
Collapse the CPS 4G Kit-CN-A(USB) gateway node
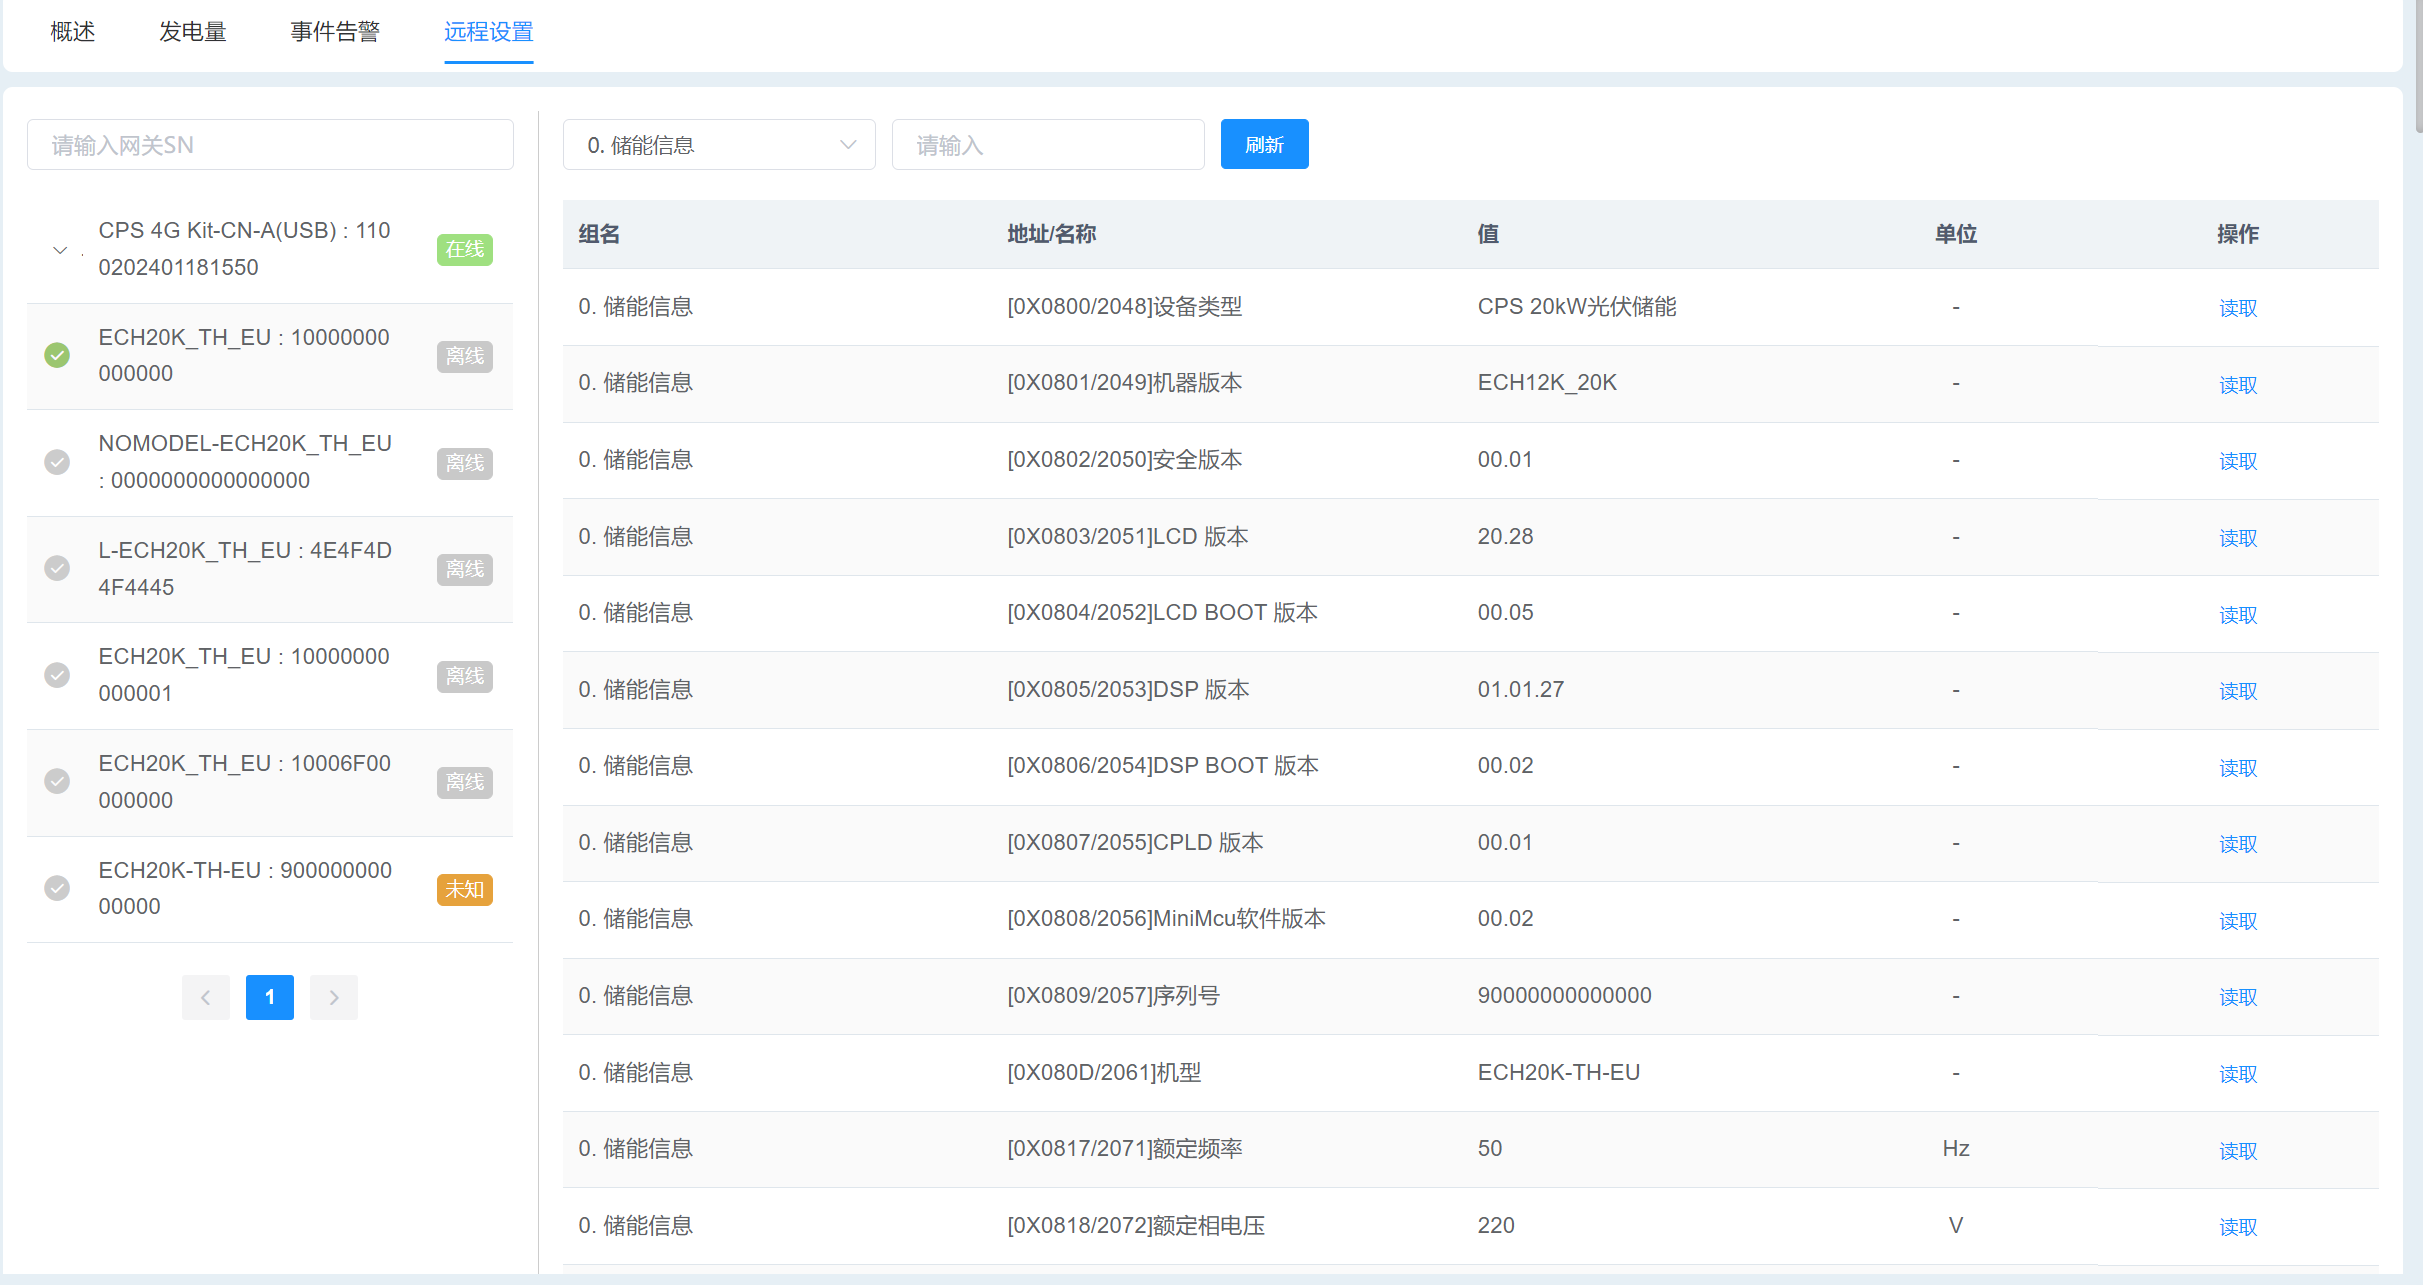(60, 250)
